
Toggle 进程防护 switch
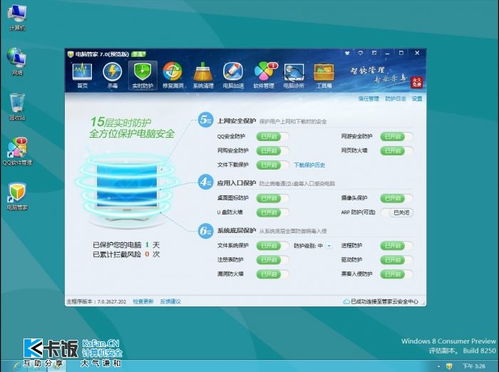coord(396,246)
